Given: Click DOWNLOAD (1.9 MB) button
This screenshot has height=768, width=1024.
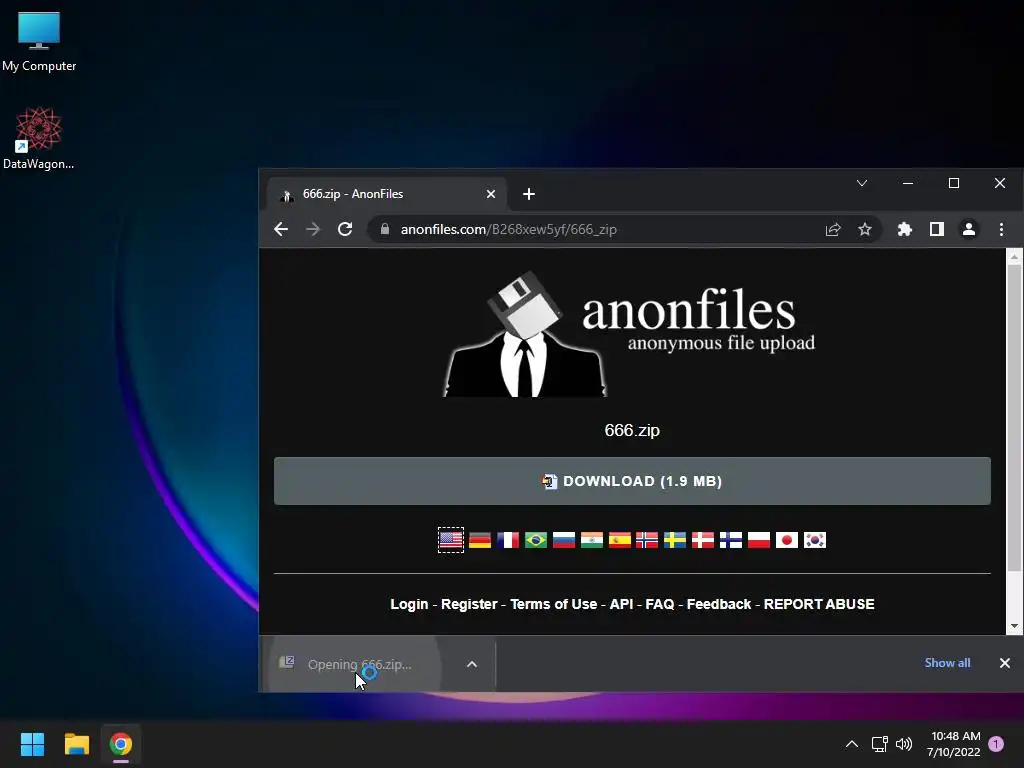Looking at the screenshot, I should [632, 481].
